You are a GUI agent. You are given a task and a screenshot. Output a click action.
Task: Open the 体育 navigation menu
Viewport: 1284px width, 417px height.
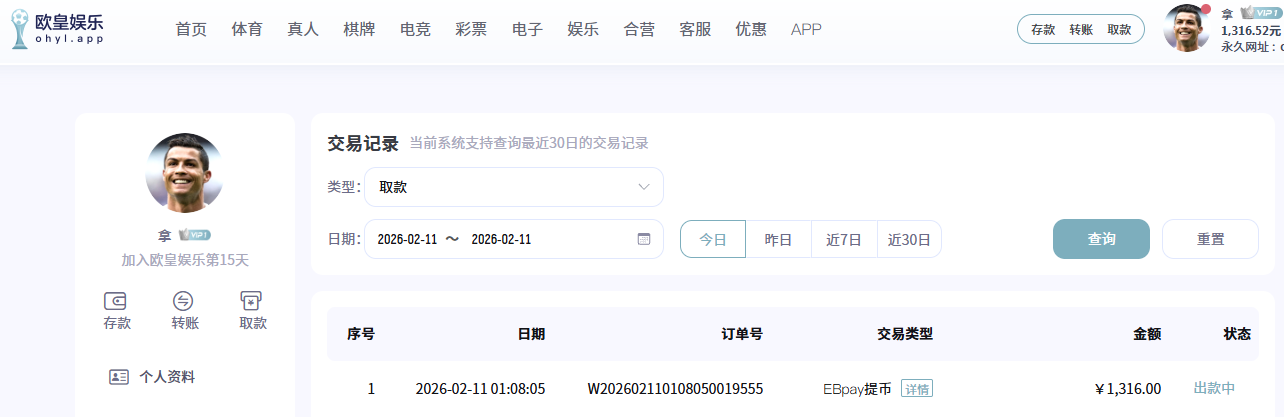click(246, 29)
